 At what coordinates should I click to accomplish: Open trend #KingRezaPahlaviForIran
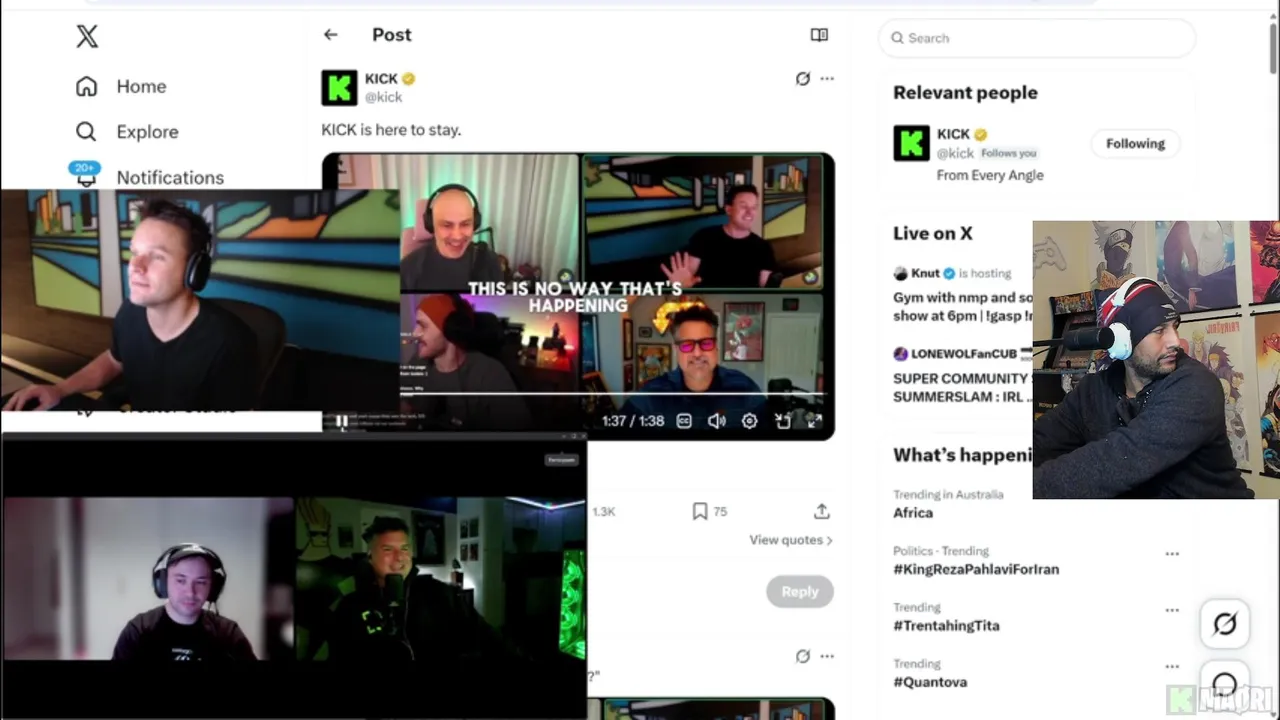[x=976, y=569]
